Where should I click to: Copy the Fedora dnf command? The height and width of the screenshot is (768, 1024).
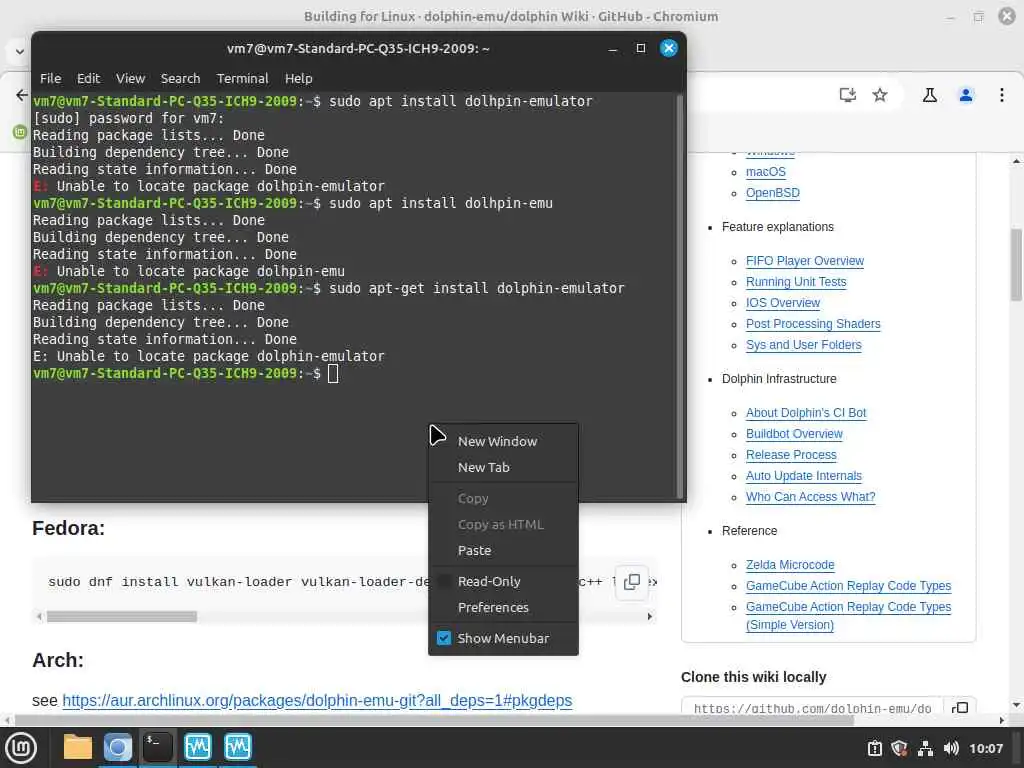632,582
